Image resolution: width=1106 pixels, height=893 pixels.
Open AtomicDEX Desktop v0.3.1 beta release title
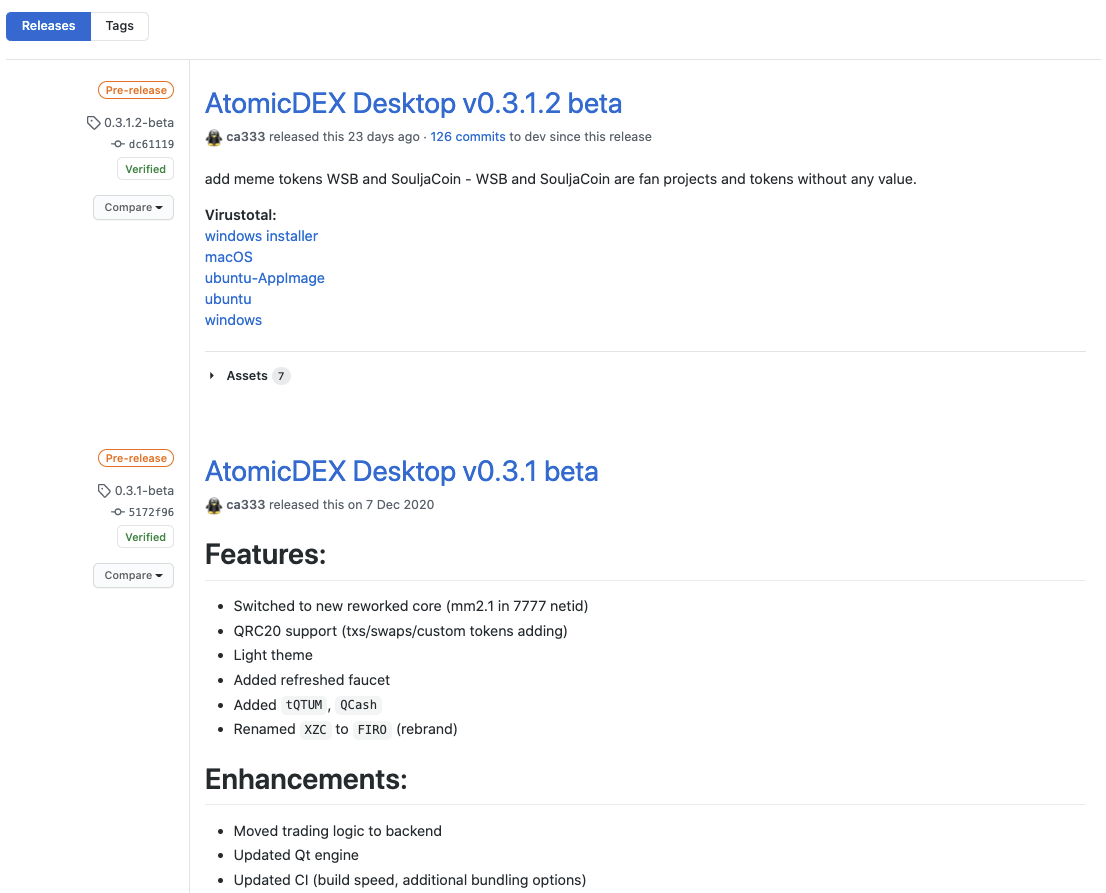(401, 471)
